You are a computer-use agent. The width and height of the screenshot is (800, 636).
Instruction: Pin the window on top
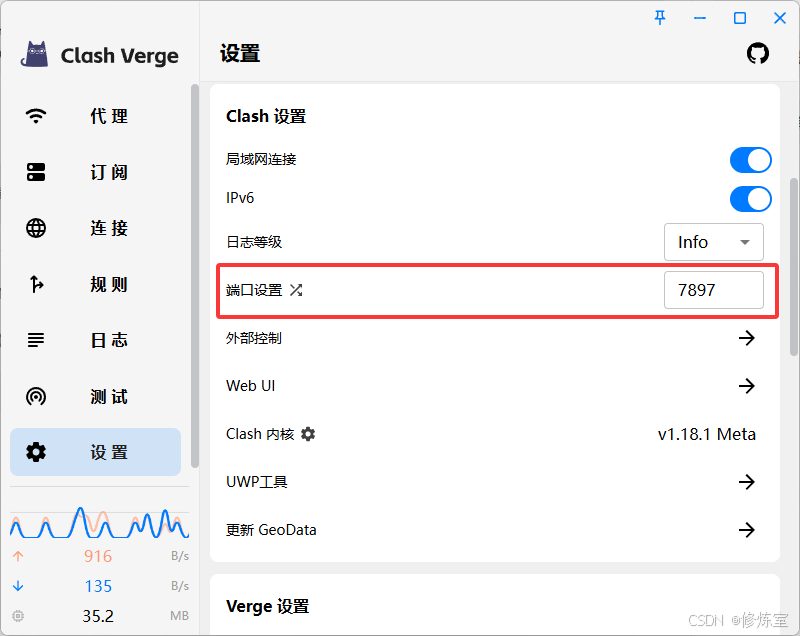pyautogui.click(x=660, y=18)
